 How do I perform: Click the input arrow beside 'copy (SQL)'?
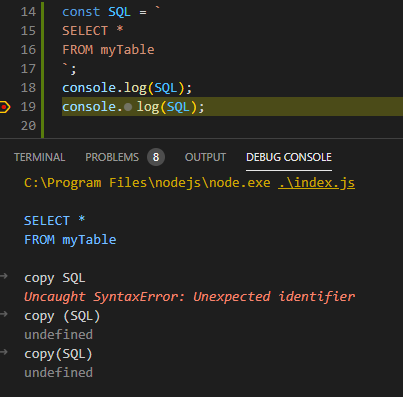coord(4,314)
